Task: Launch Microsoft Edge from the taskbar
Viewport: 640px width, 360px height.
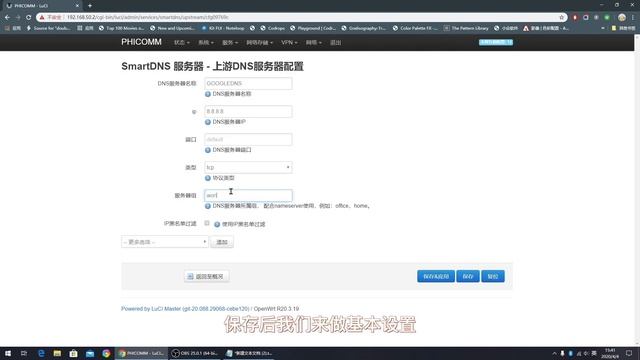Action: click(x=41, y=353)
